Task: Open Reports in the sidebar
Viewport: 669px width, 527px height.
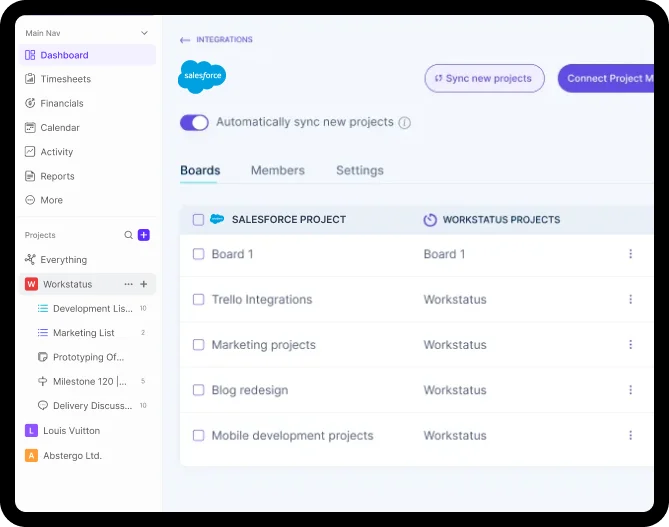Action: [x=57, y=176]
